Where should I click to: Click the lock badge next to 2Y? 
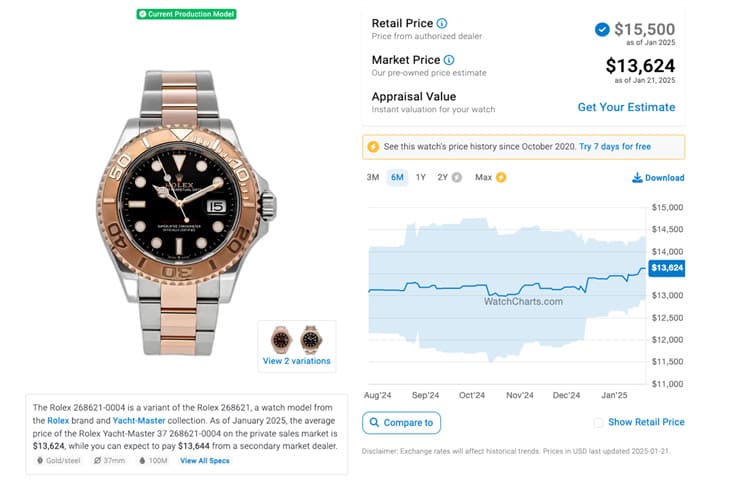coord(457,177)
